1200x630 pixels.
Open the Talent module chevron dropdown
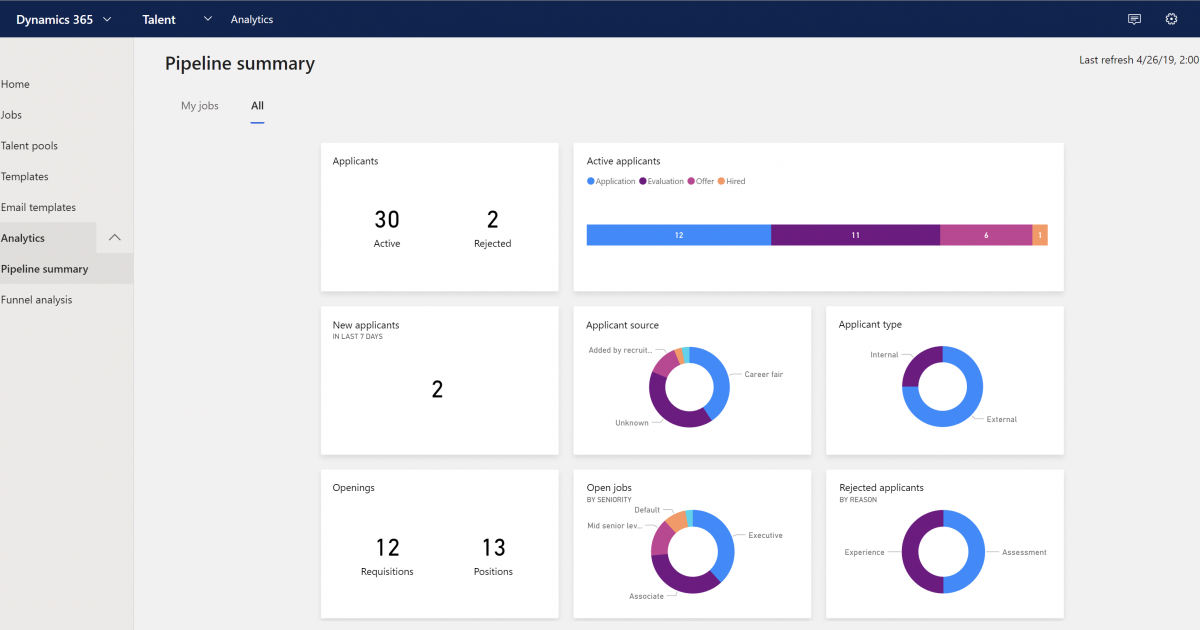pos(208,19)
